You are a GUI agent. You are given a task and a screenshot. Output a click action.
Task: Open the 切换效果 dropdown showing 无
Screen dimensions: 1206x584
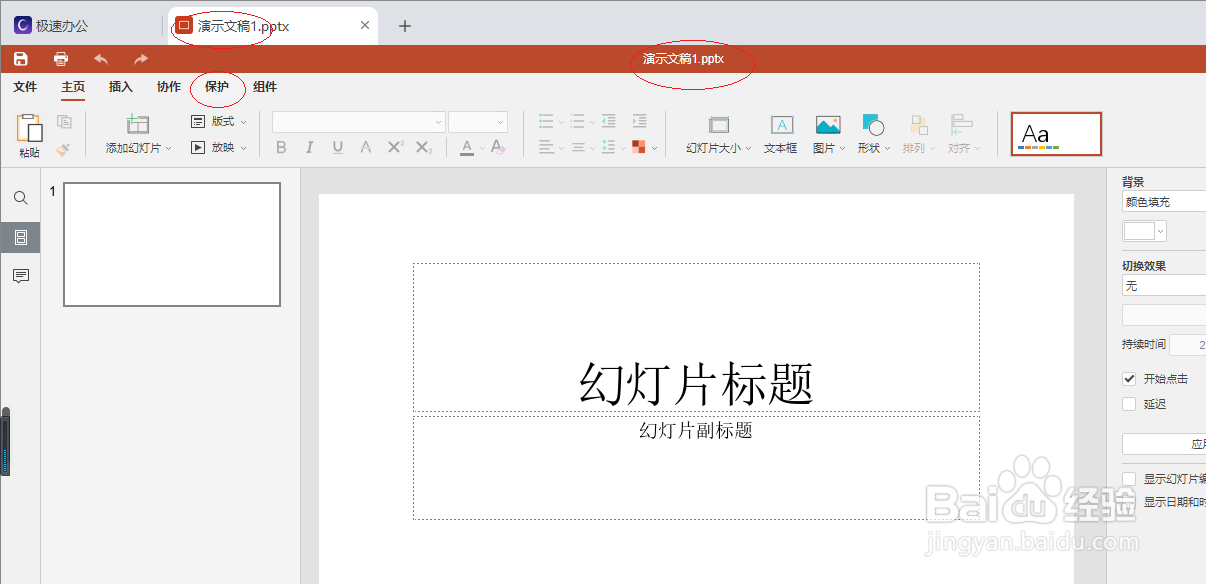click(x=1162, y=285)
